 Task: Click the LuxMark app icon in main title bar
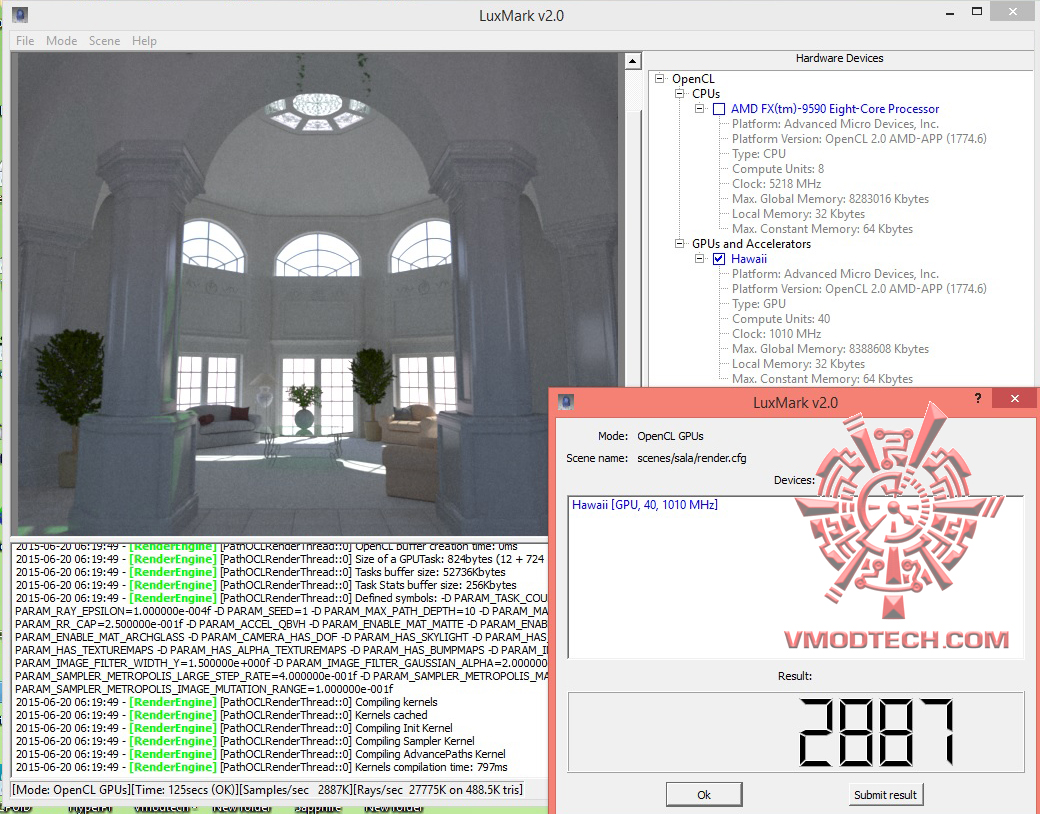pyautogui.click(x=20, y=14)
